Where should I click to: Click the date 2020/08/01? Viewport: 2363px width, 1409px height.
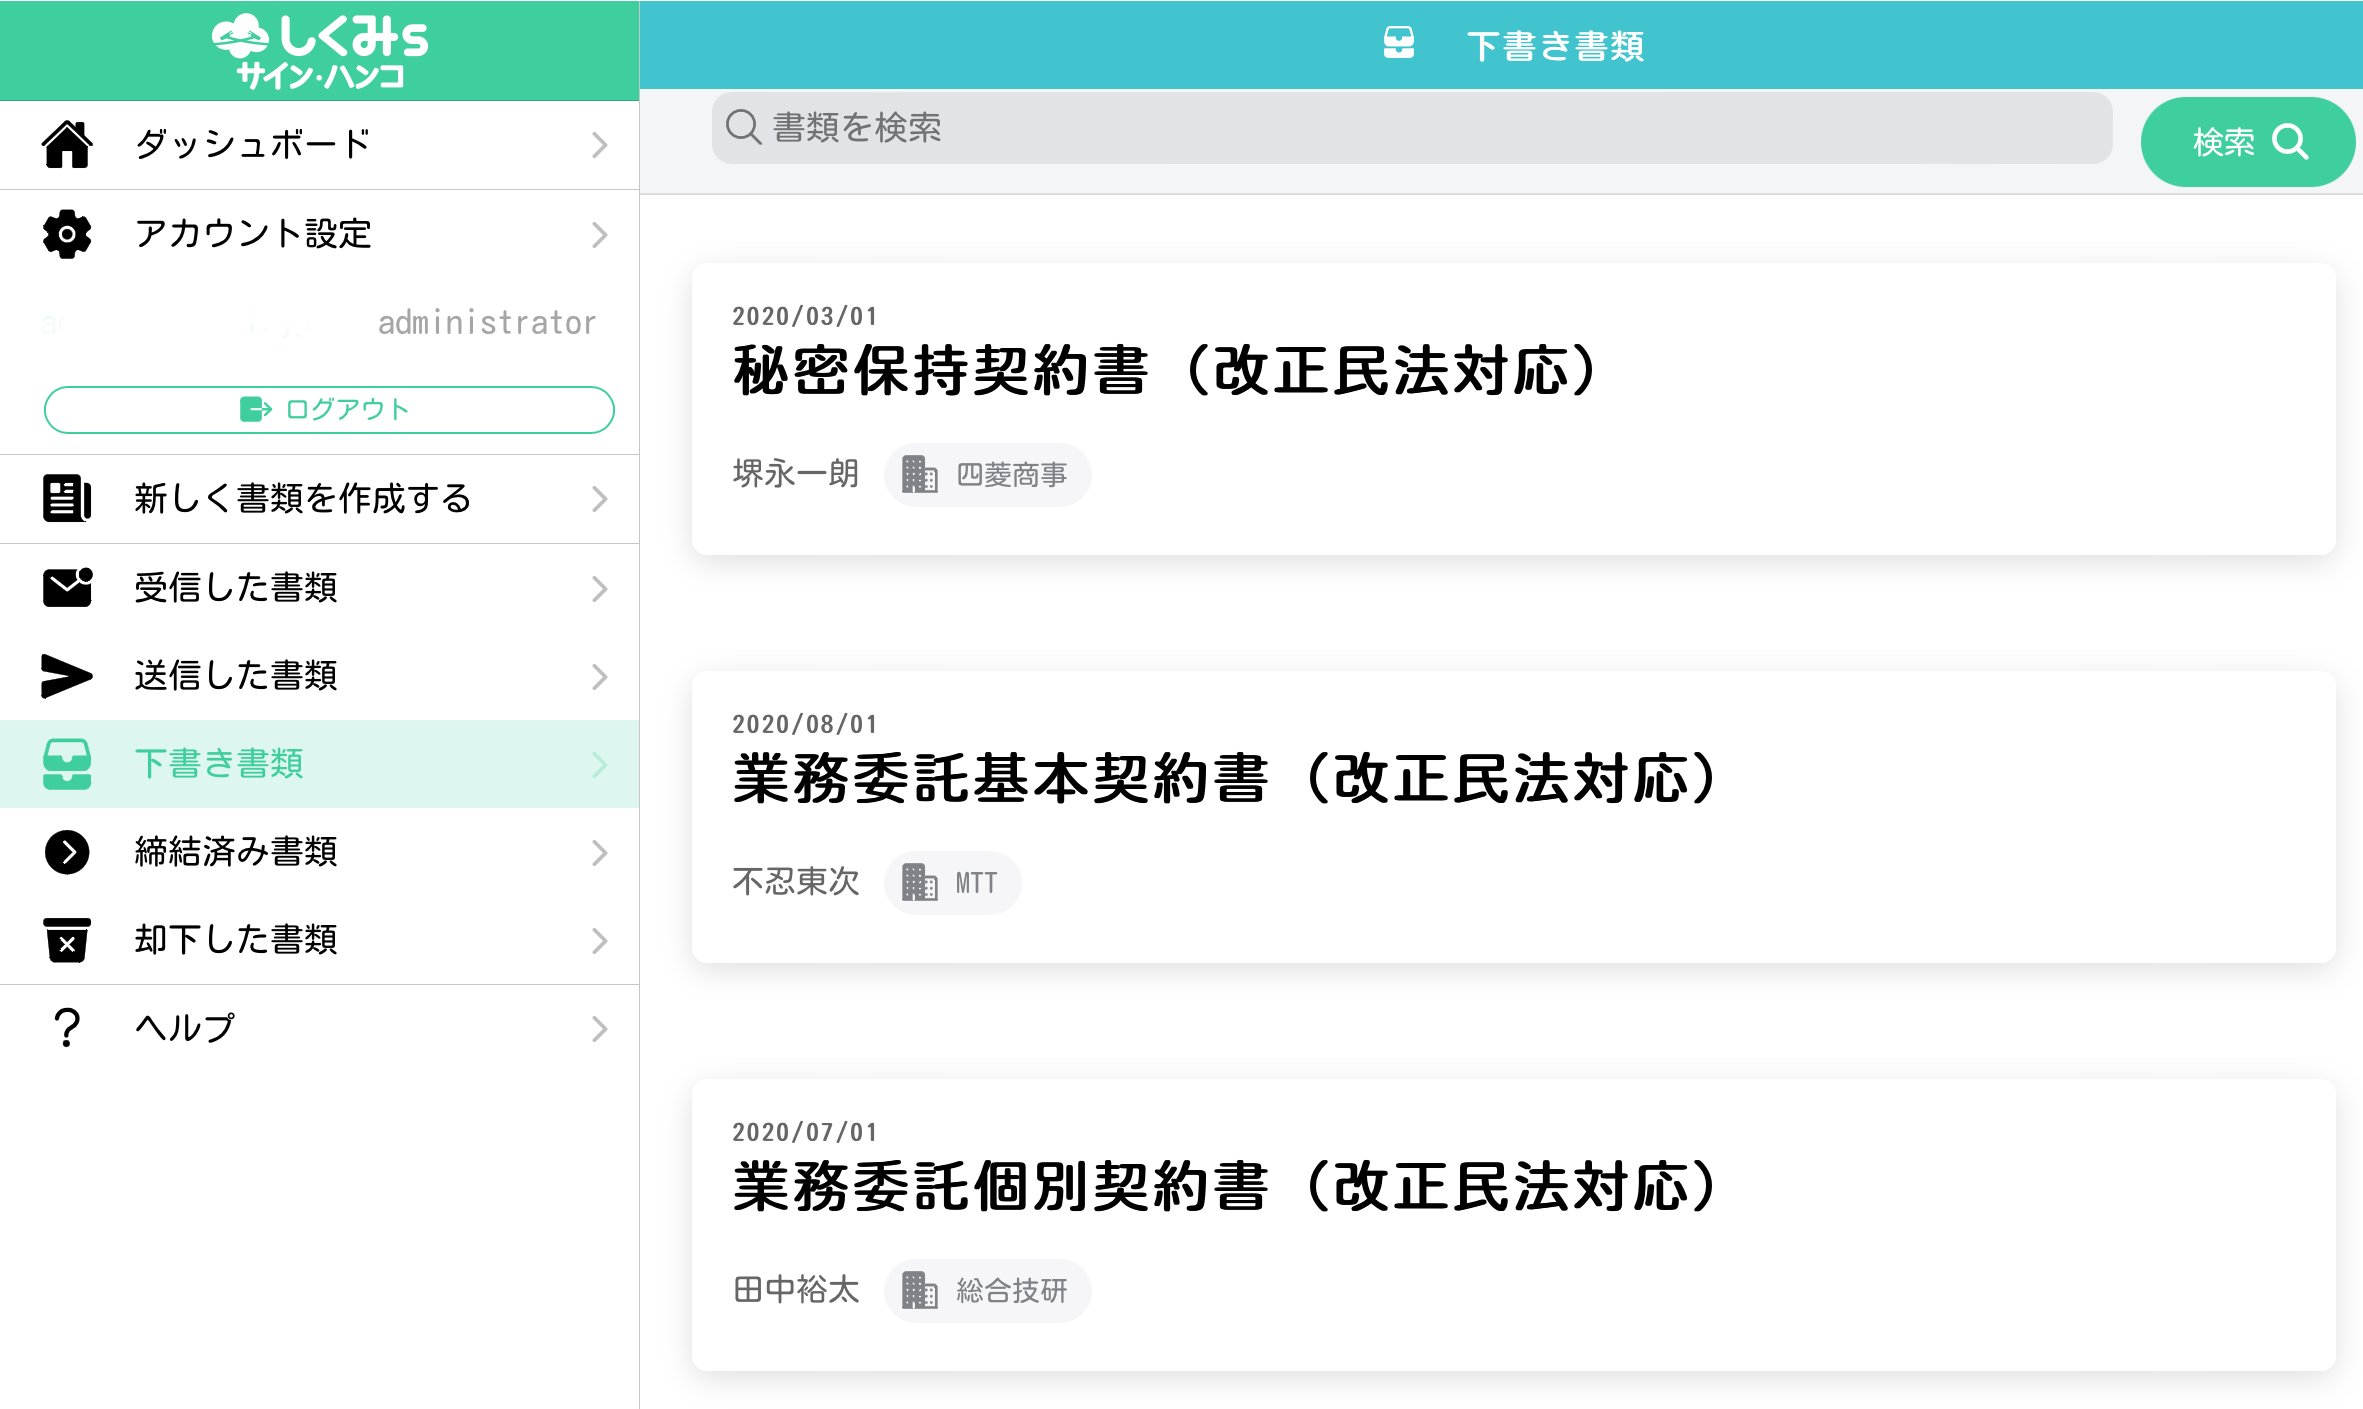tap(805, 724)
